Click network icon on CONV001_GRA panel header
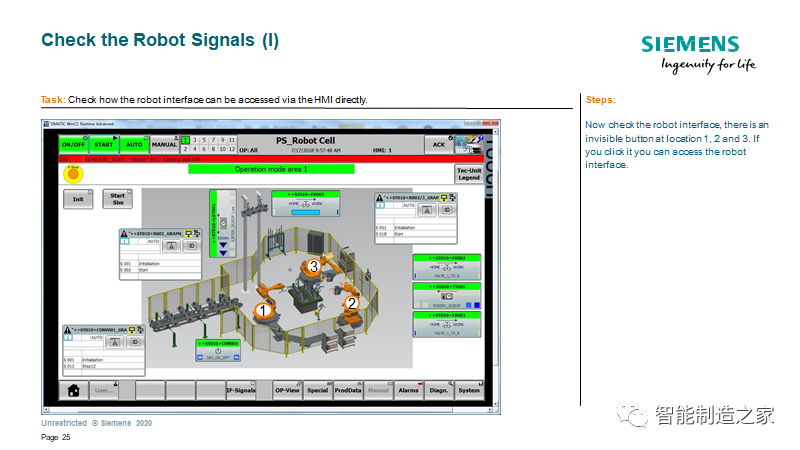The height and width of the screenshot is (450, 800). [x=140, y=330]
